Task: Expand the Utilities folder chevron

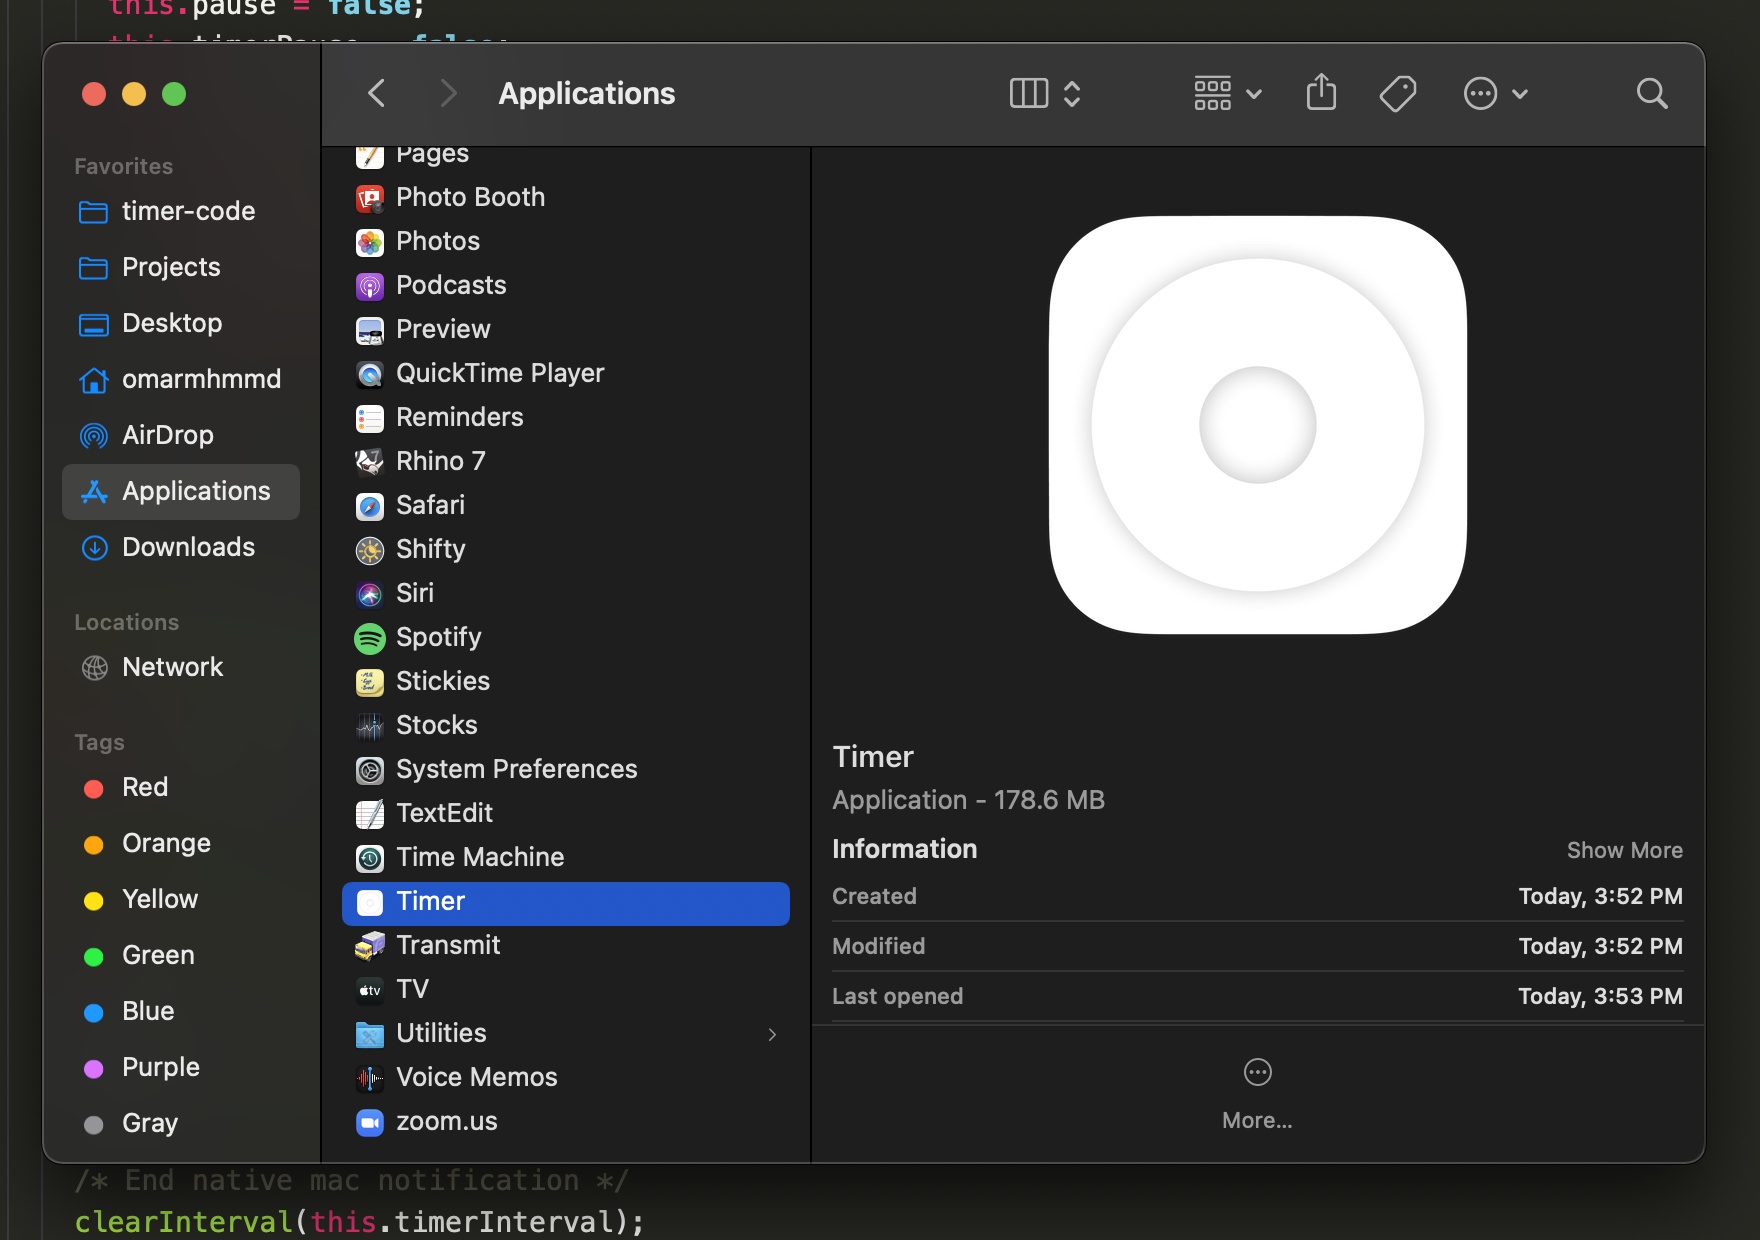Action: pos(772,1034)
